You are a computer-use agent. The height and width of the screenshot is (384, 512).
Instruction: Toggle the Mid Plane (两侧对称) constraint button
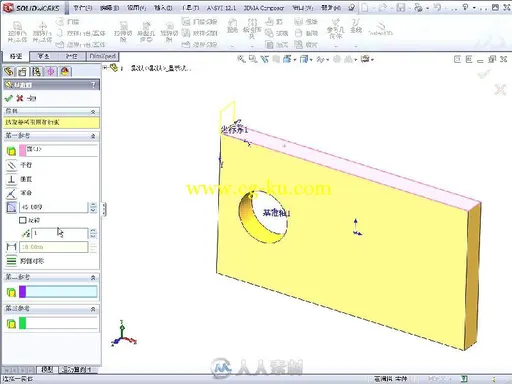point(11,261)
